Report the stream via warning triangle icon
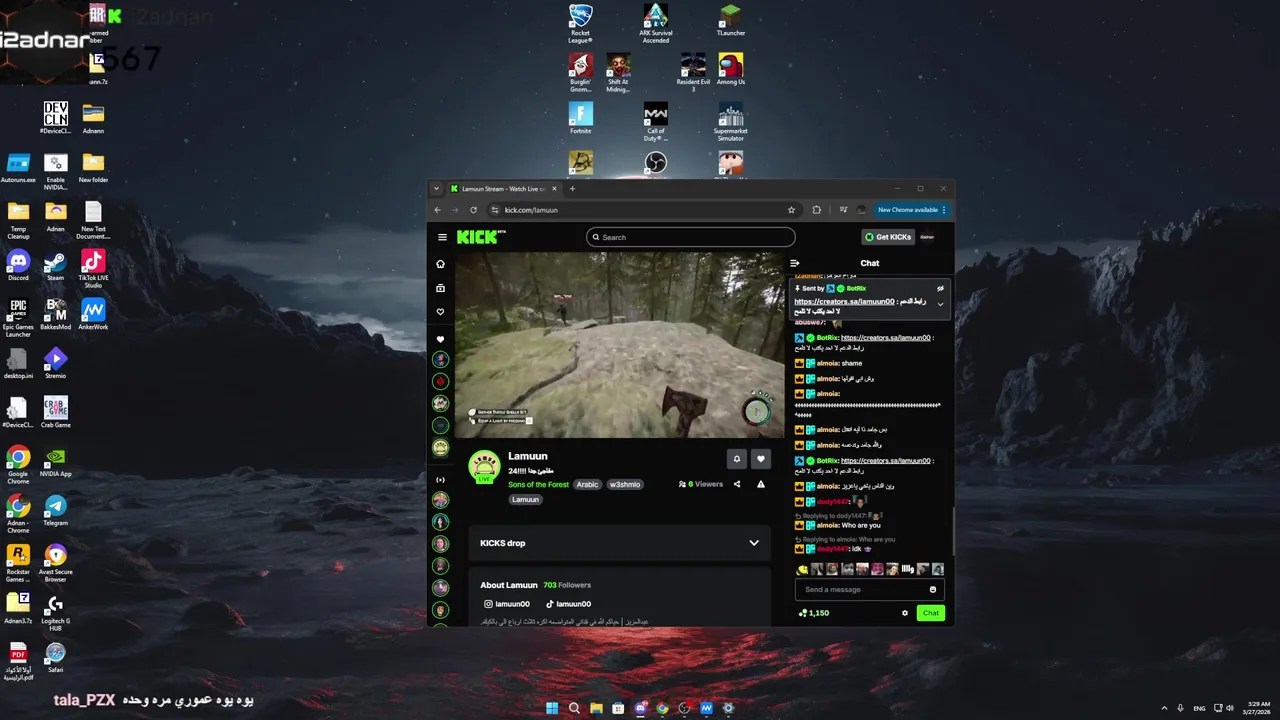Image resolution: width=1280 pixels, height=720 pixels. pyautogui.click(x=761, y=484)
